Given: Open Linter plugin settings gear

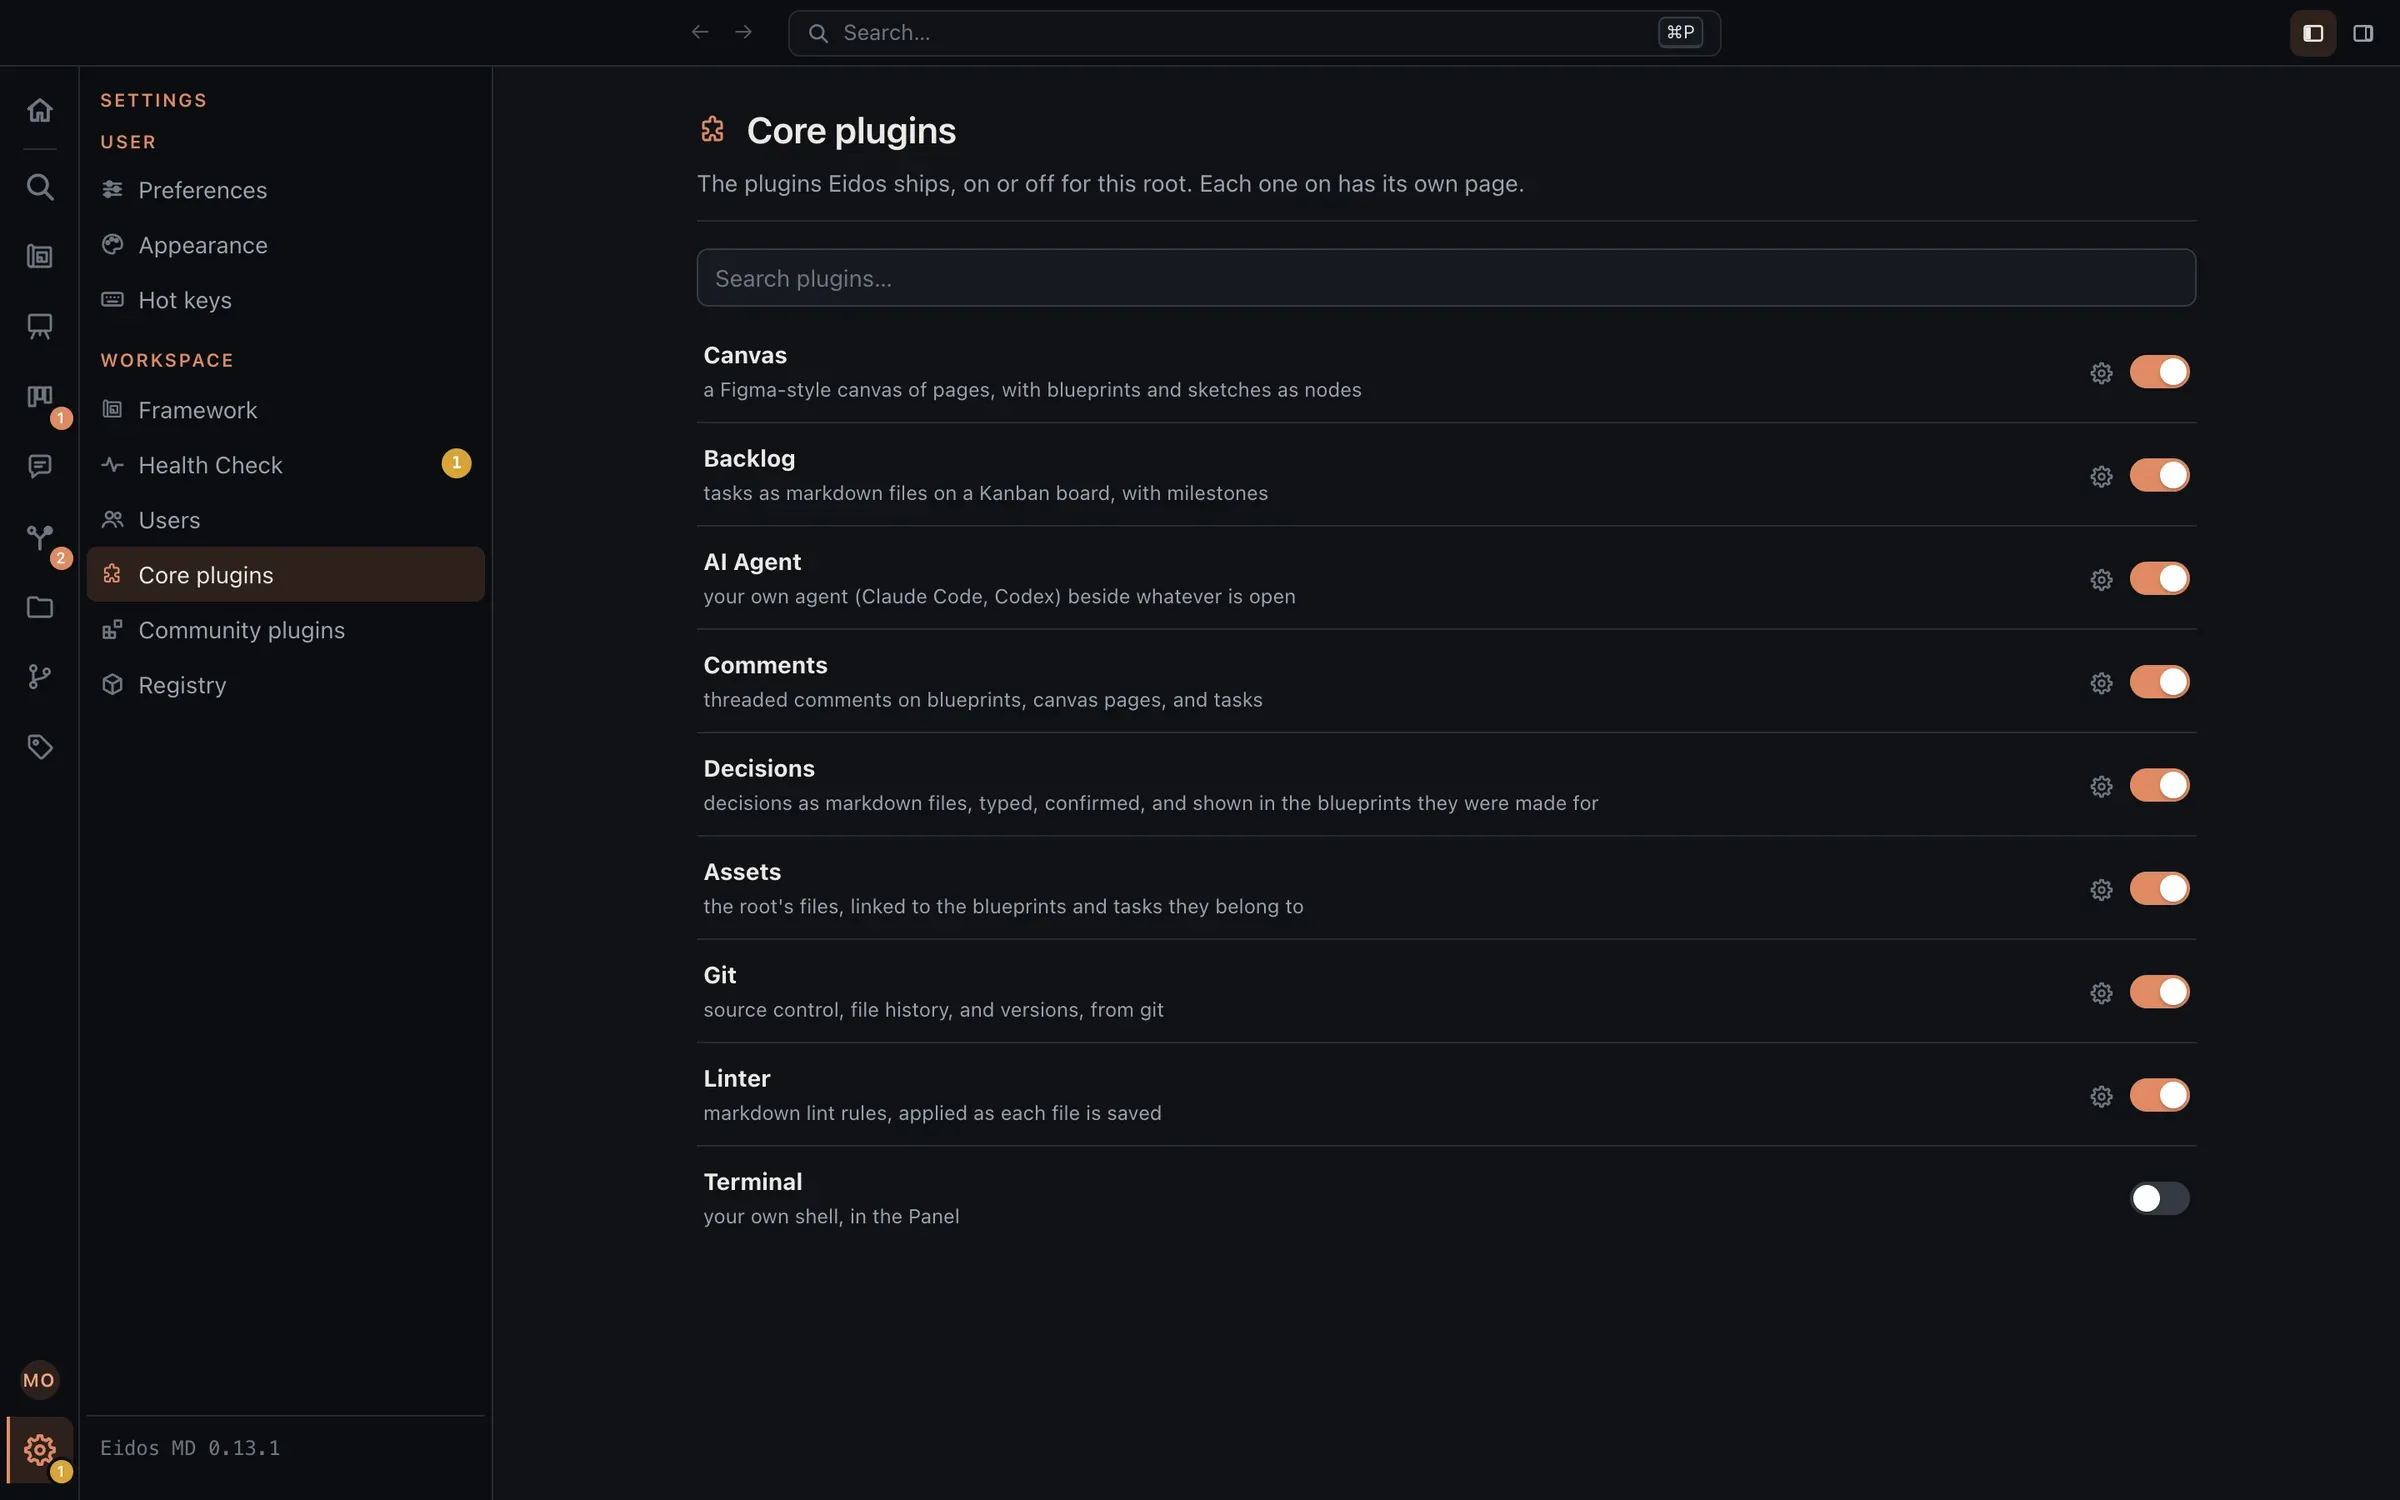Looking at the screenshot, I should point(2101,1096).
